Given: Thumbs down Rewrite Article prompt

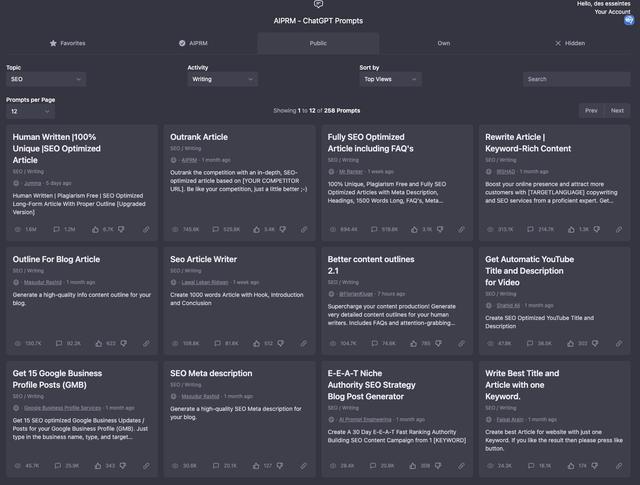Looking at the screenshot, I should pos(597,229).
